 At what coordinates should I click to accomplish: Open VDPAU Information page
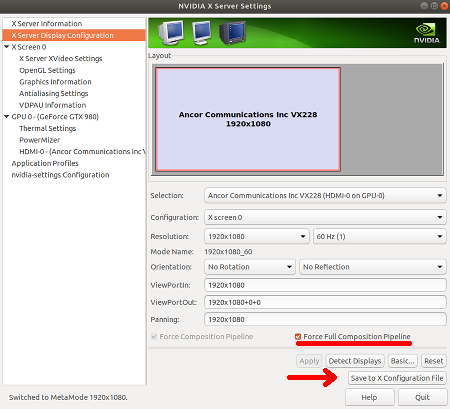(53, 105)
